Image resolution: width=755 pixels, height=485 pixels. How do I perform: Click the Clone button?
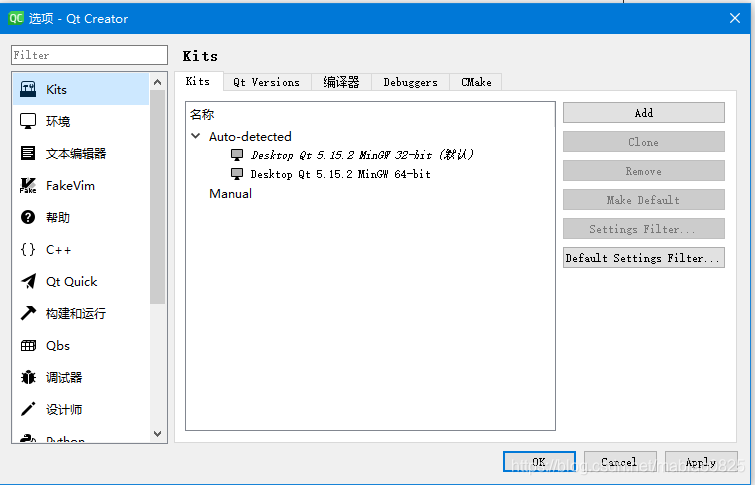pyautogui.click(x=644, y=142)
